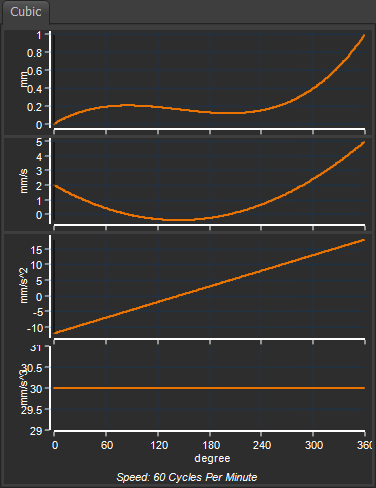Click the 'degree' x-axis label

pyautogui.click(x=212, y=459)
